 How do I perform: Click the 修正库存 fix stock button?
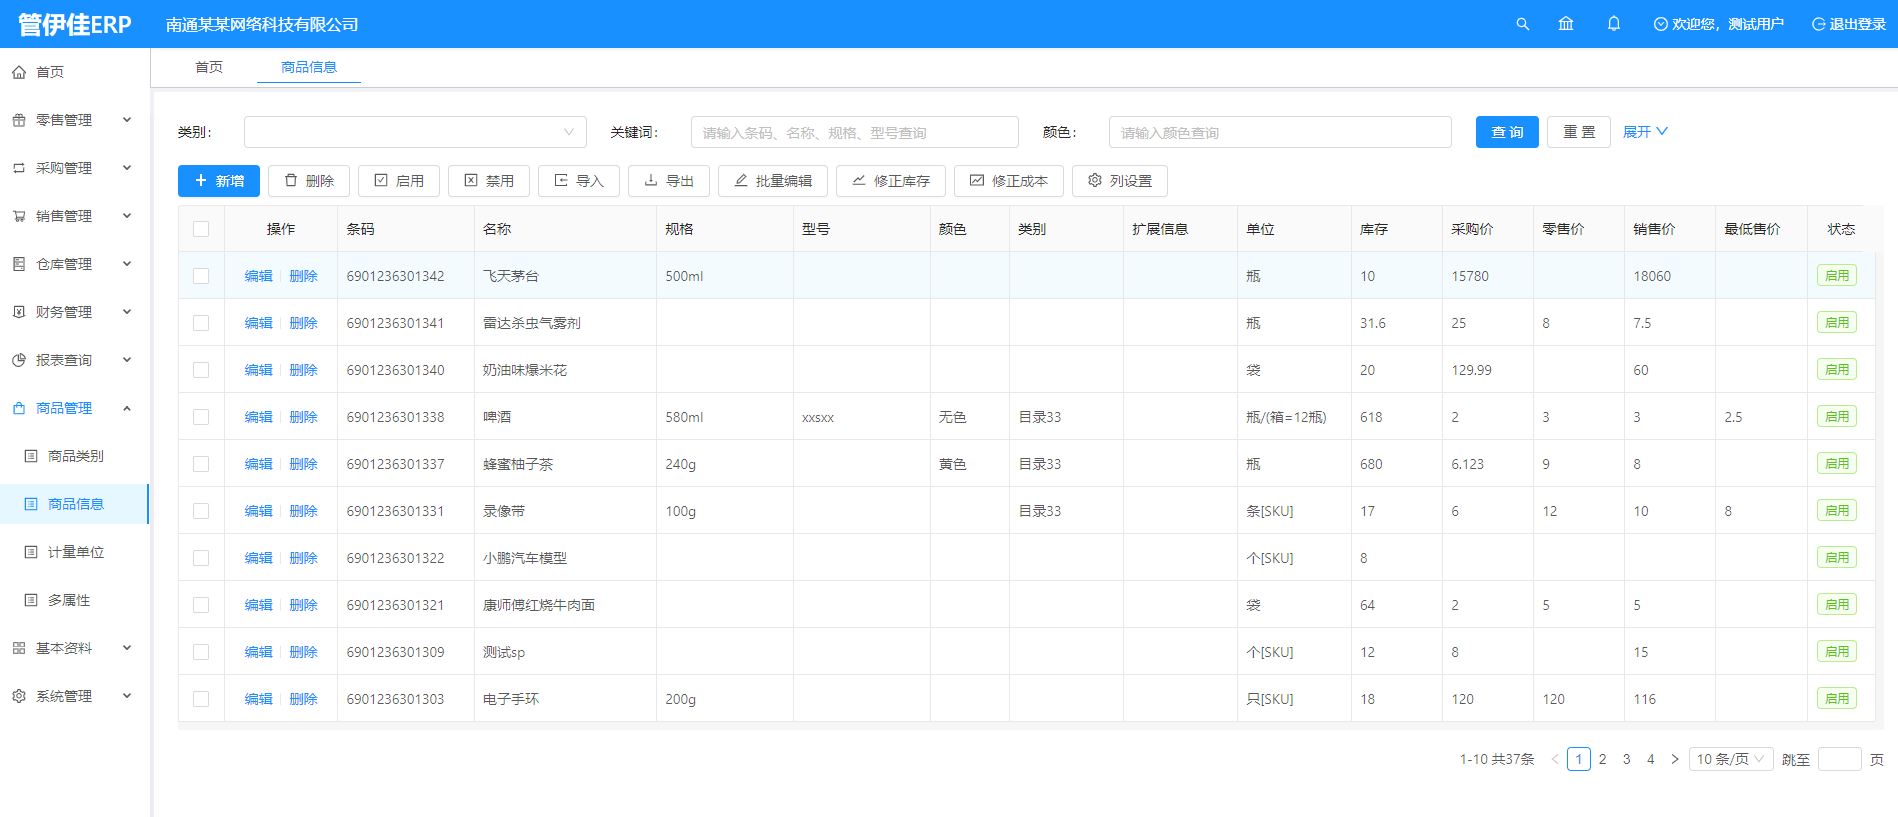click(890, 181)
